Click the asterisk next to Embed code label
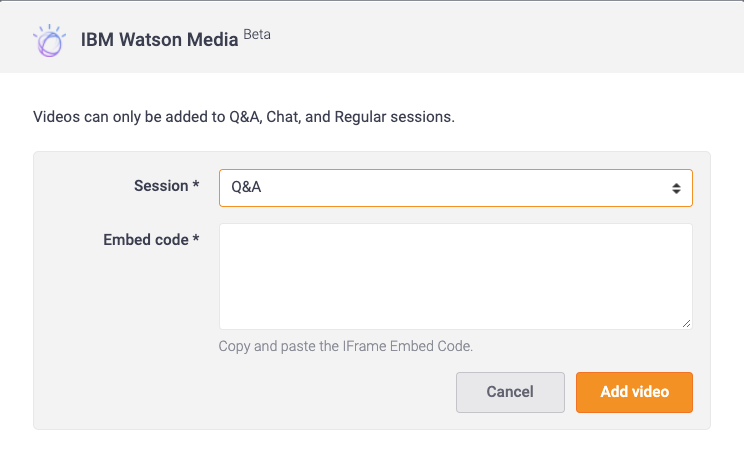The width and height of the screenshot is (744, 474). click(x=195, y=237)
